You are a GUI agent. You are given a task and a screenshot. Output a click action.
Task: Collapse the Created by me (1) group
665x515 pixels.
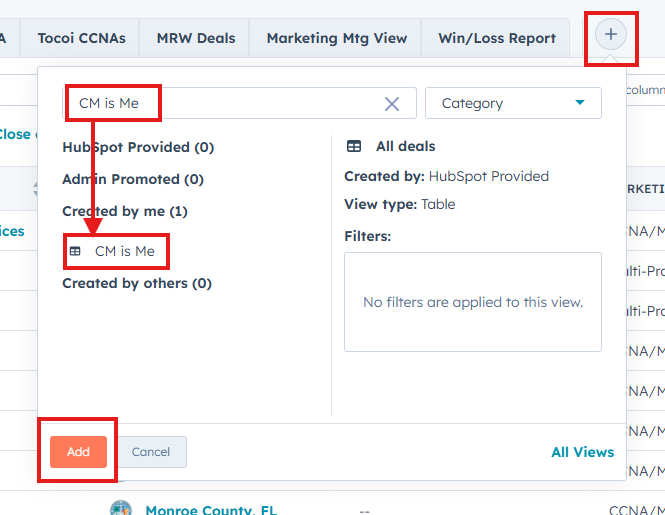click(124, 211)
